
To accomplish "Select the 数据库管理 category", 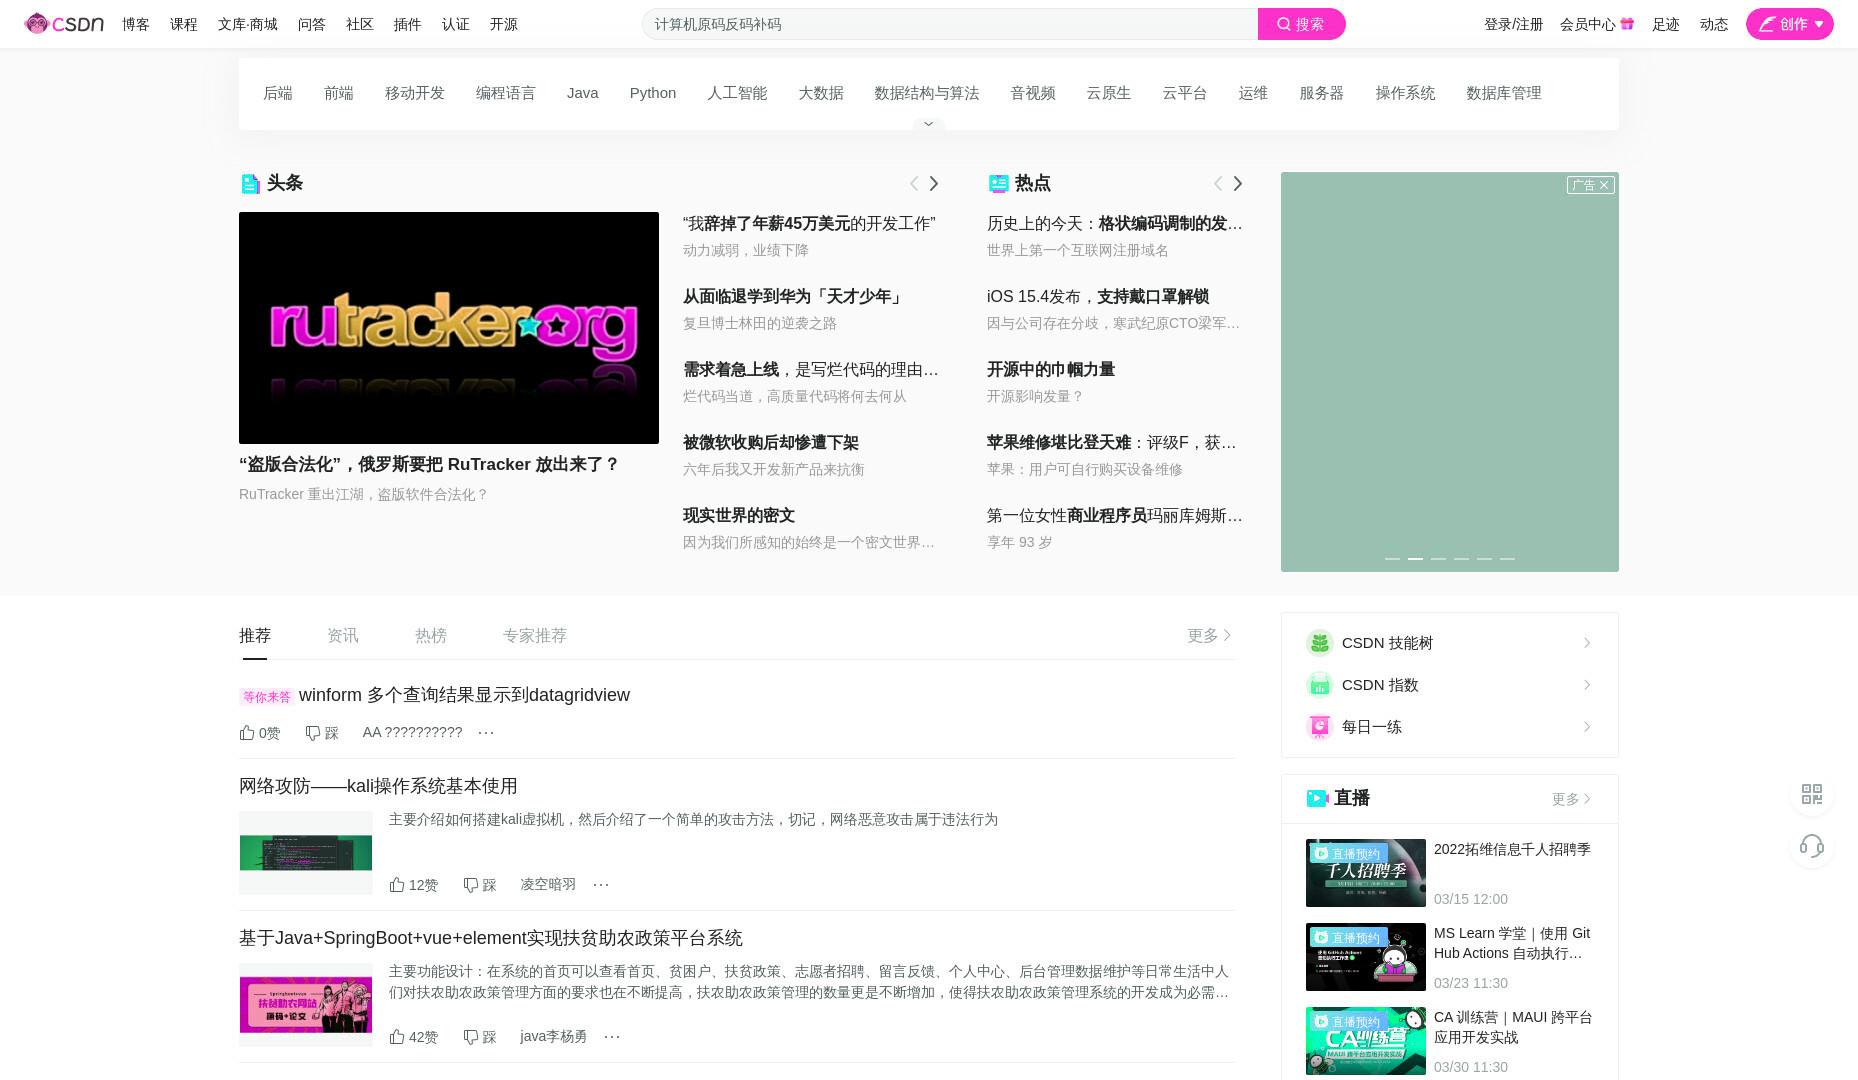I will (1504, 93).
